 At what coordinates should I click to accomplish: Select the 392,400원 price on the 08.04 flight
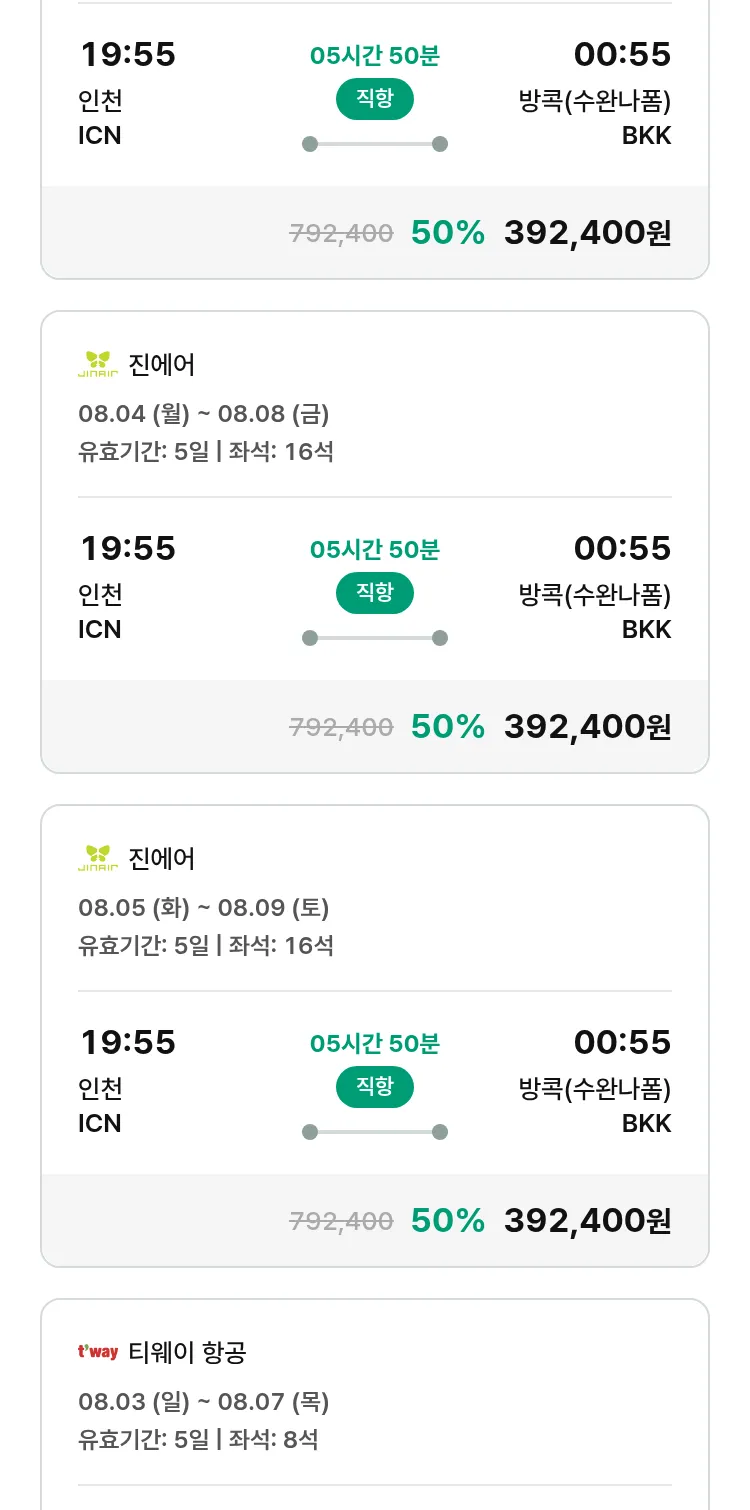click(587, 727)
